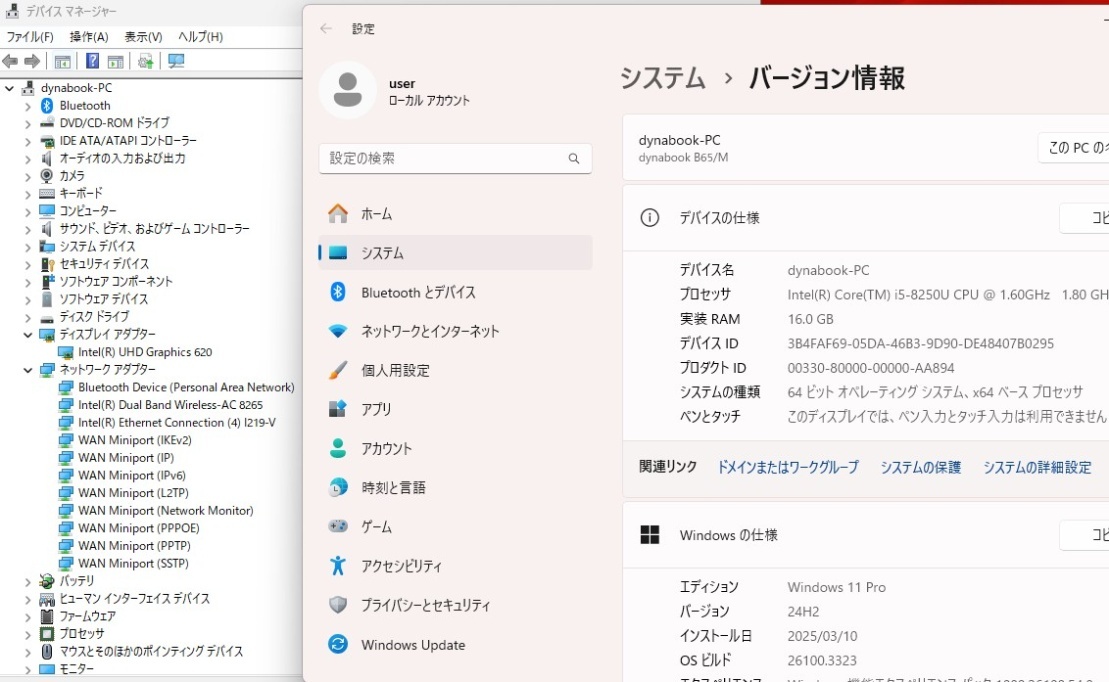Click the show/hide console tree toolbar icon
This screenshot has width=1109, height=682.
pos(62,62)
